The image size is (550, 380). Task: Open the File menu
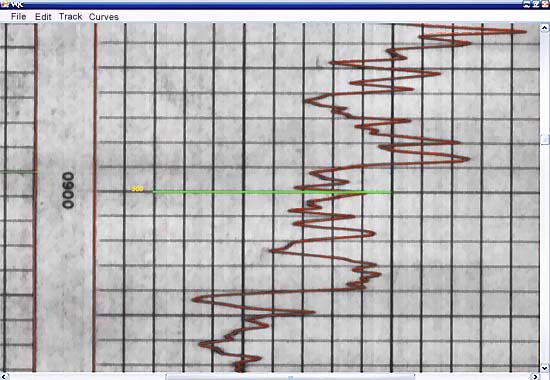[19, 16]
